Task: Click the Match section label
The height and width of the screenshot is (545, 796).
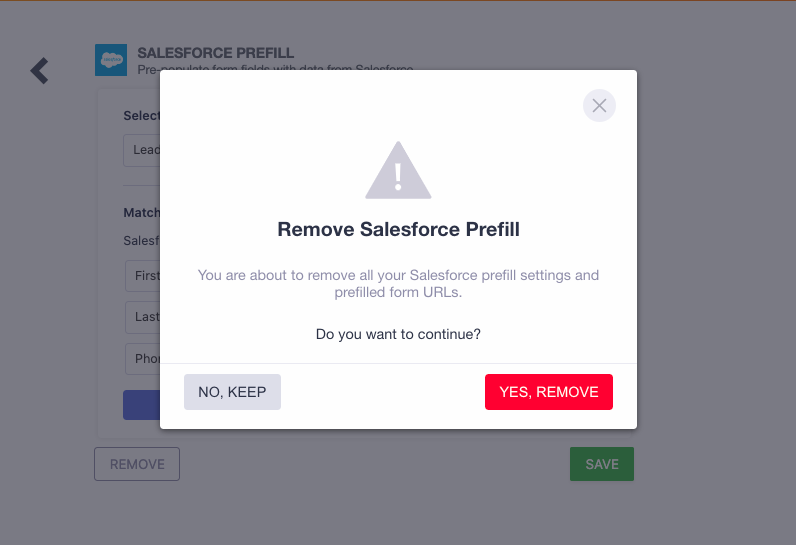Action: click(x=141, y=213)
